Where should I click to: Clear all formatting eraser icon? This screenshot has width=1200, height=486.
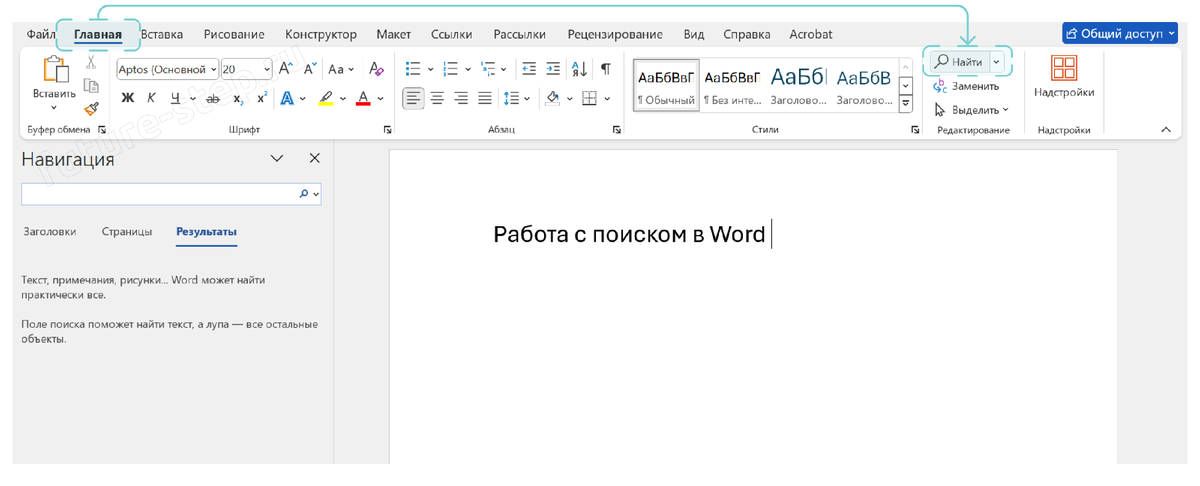[376, 69]
